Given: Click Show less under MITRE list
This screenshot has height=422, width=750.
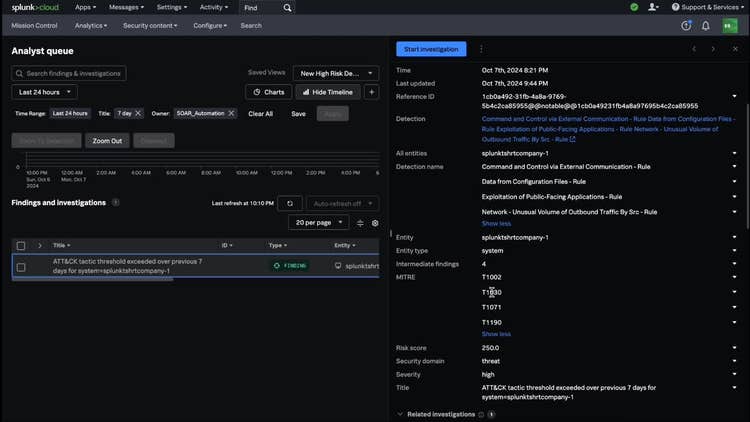Looking at the screenshot, I should click(496, 334).
